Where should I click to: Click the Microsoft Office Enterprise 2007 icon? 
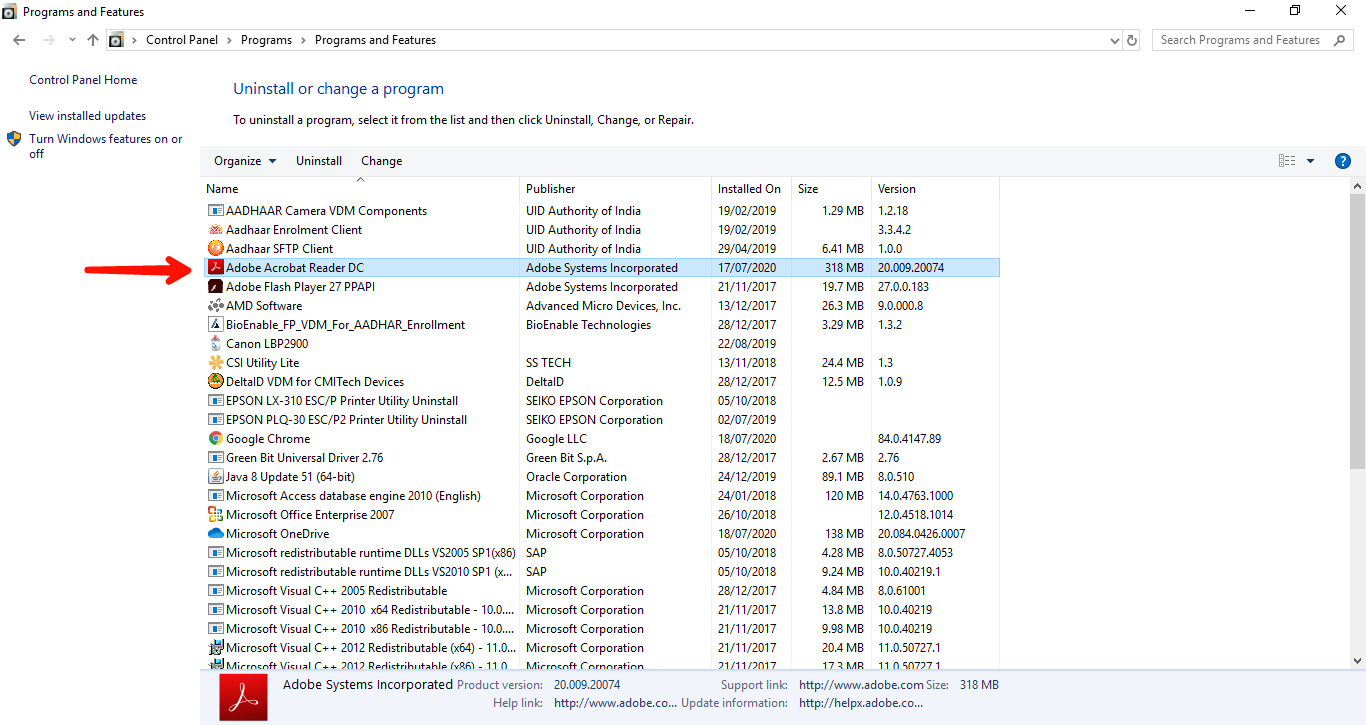(x=215, y=515)
